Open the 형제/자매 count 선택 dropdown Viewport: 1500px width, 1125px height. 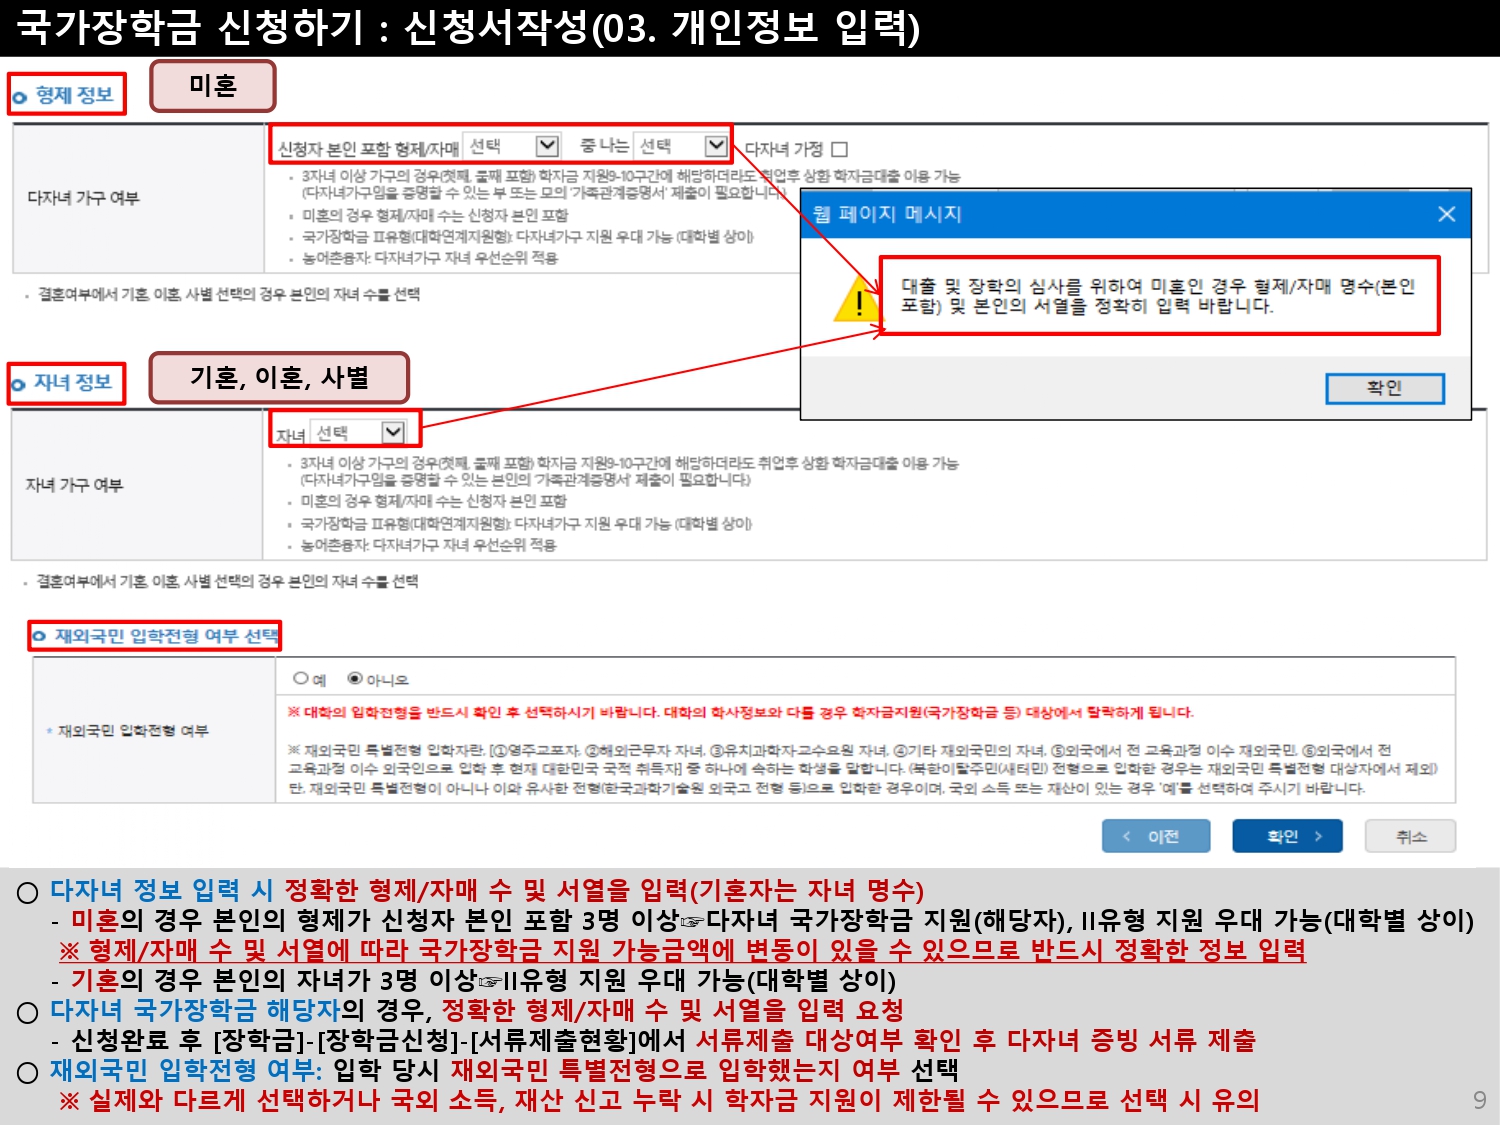(x=513, y=146)
